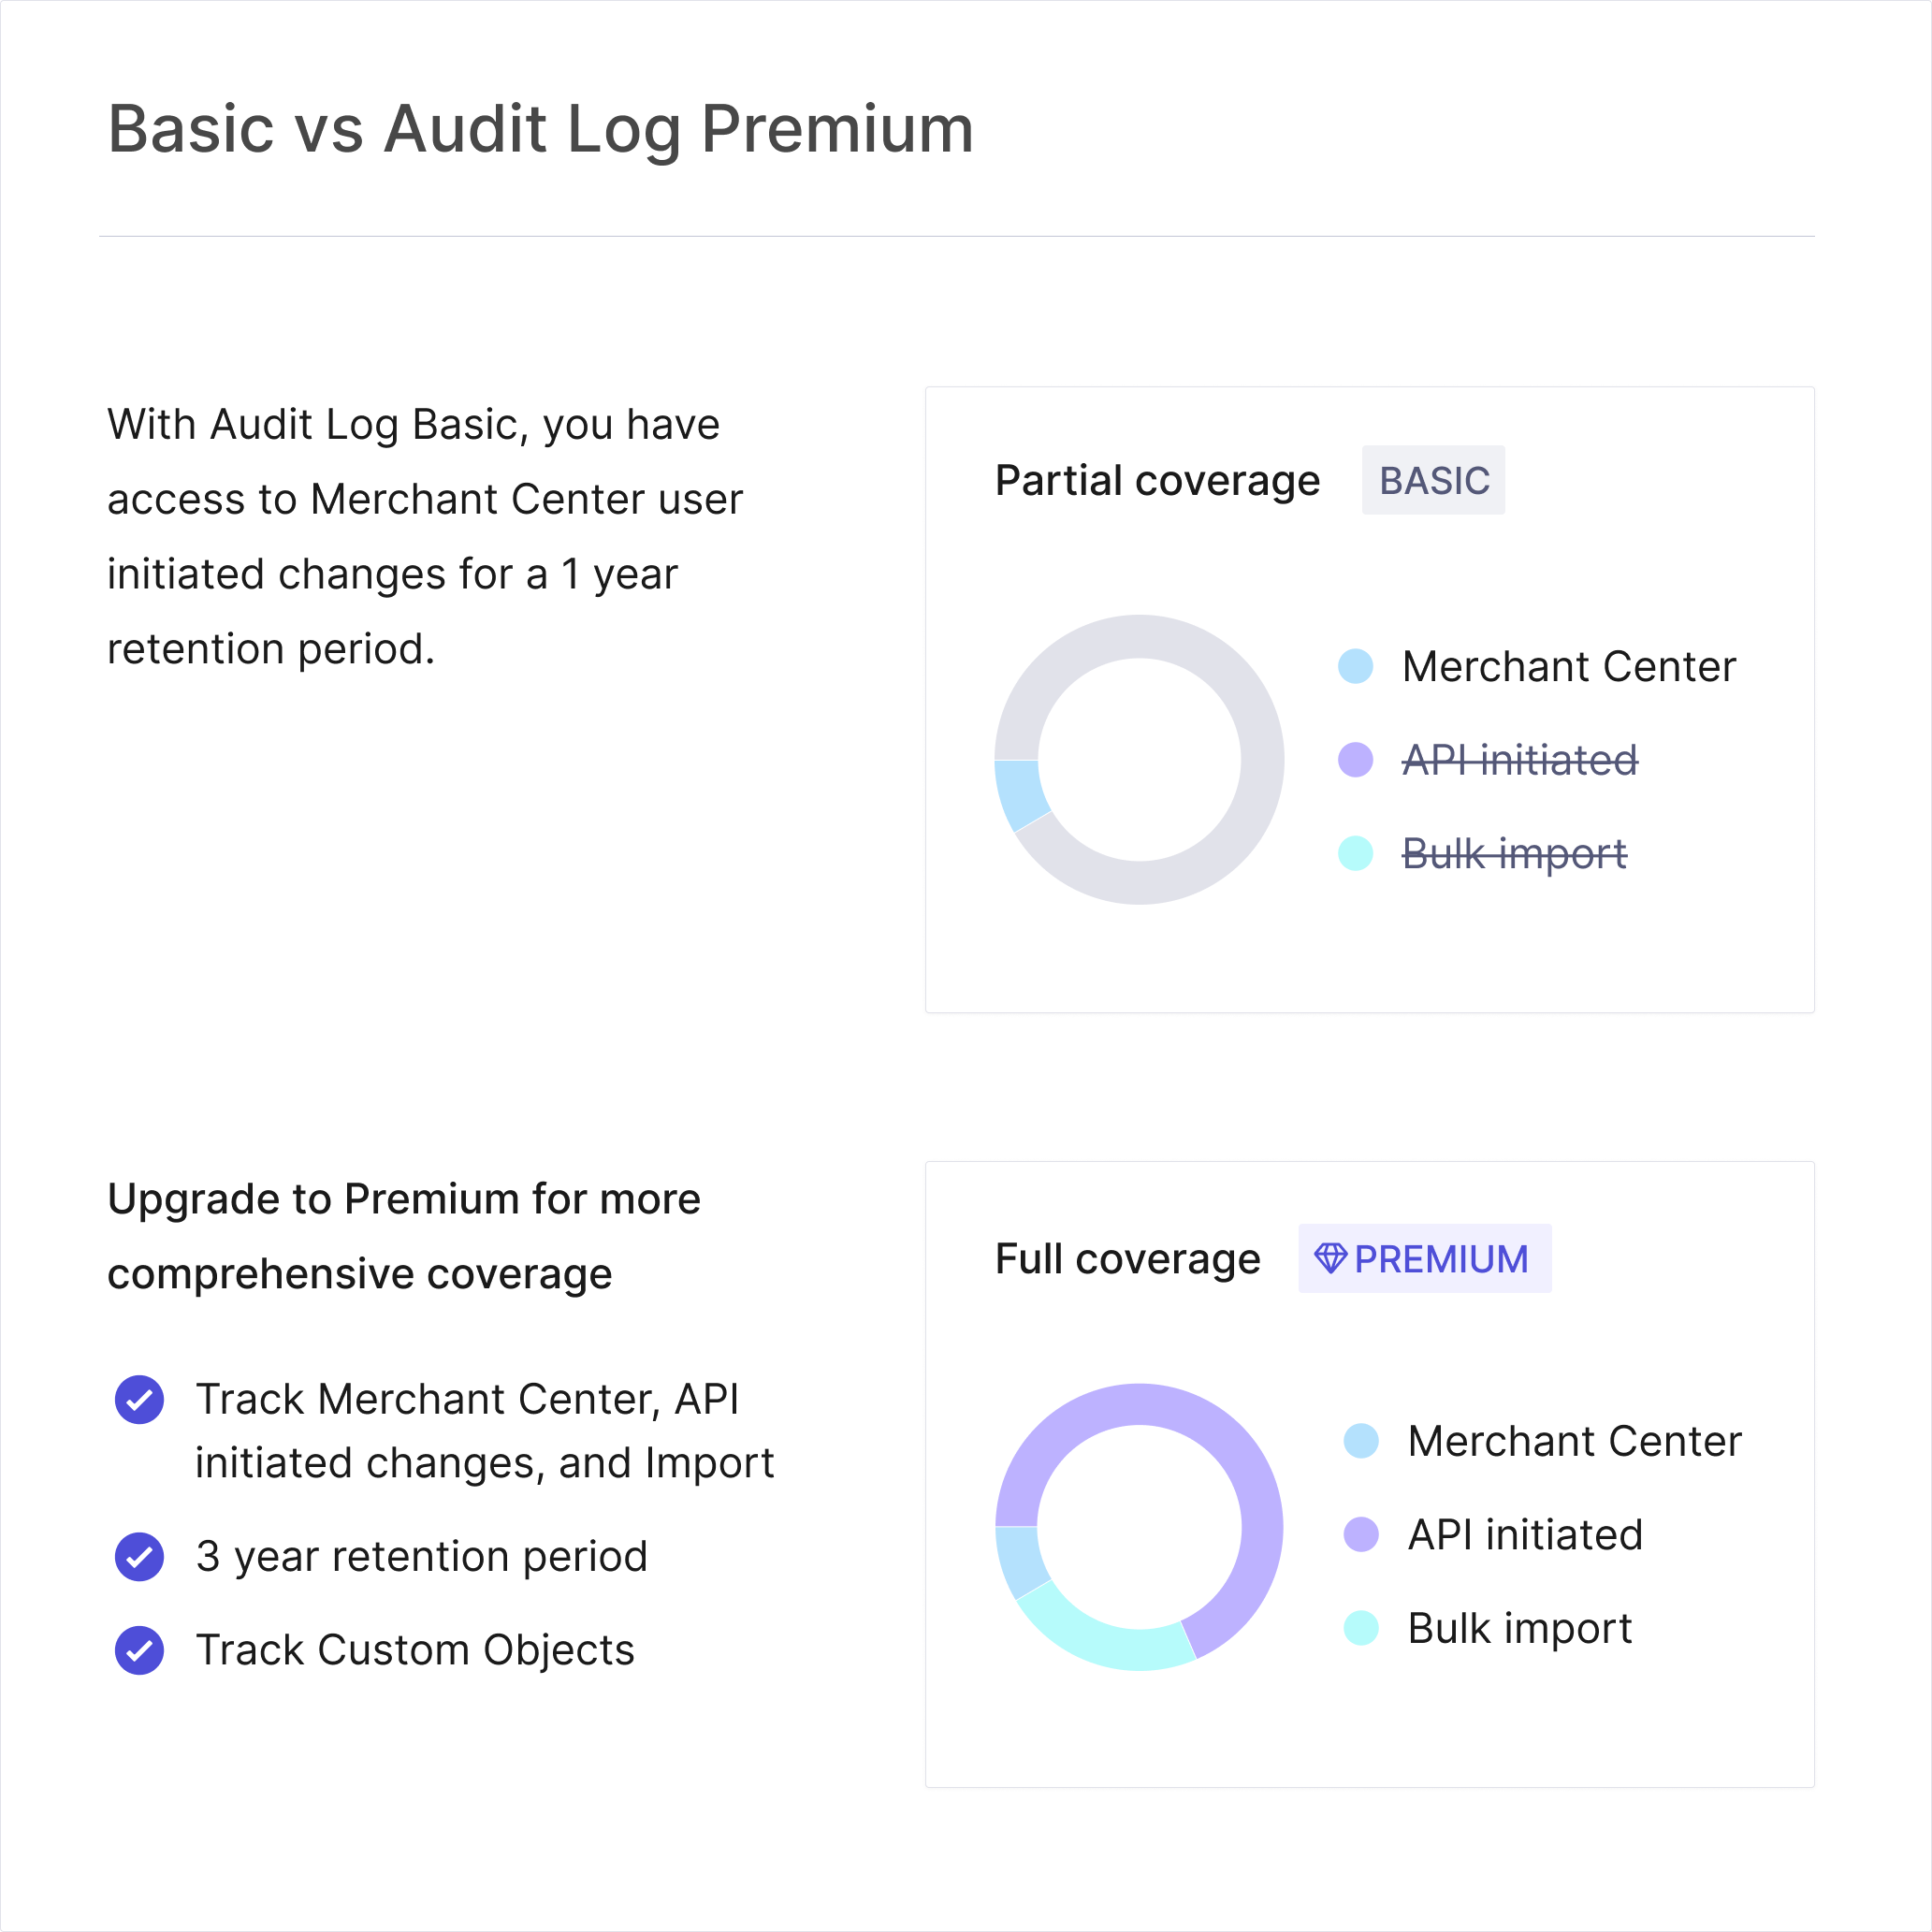Select the struck-through Bulk import label
This screenshot has width=1932, height=1932.
click(x=1514, y=854)
